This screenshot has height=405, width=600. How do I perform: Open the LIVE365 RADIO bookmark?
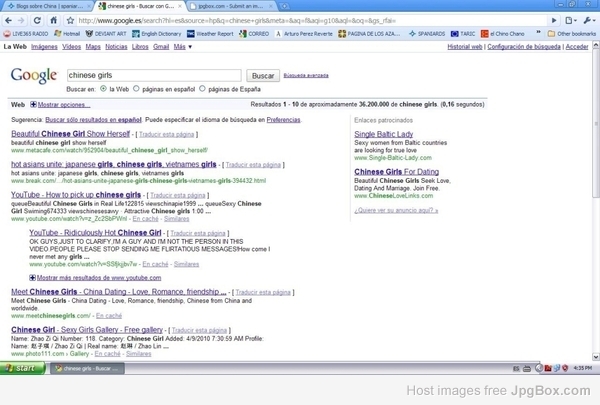(27, 33)
